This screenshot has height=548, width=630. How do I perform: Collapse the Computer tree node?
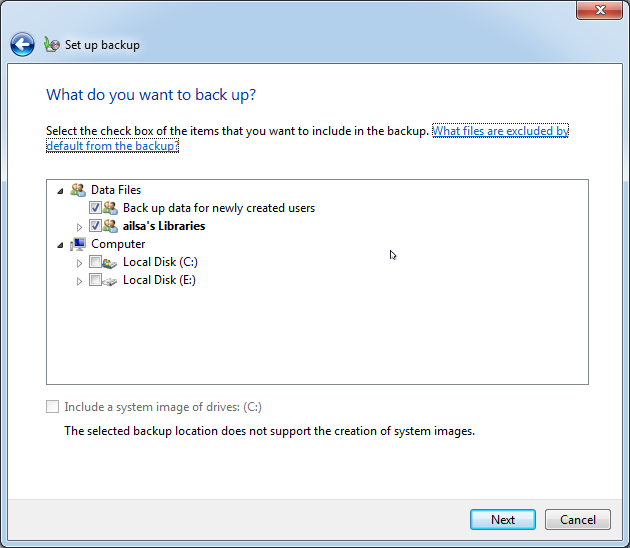pyautogui.click(x=60, y=244)
